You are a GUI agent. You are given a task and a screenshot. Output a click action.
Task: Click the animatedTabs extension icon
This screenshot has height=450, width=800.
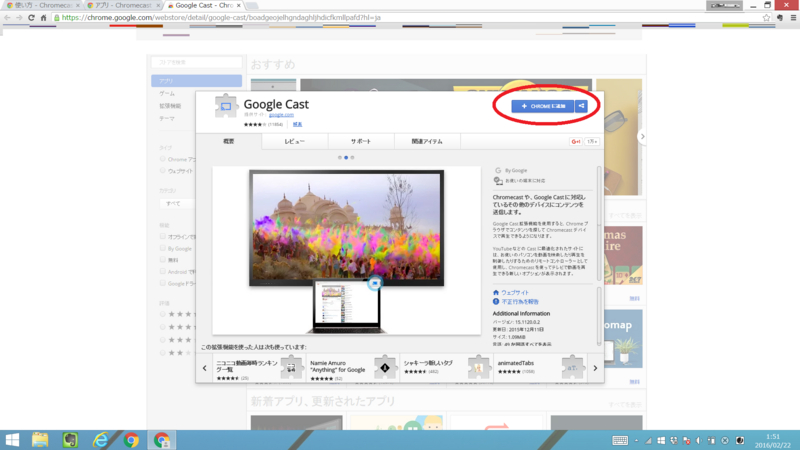[572, 367]
